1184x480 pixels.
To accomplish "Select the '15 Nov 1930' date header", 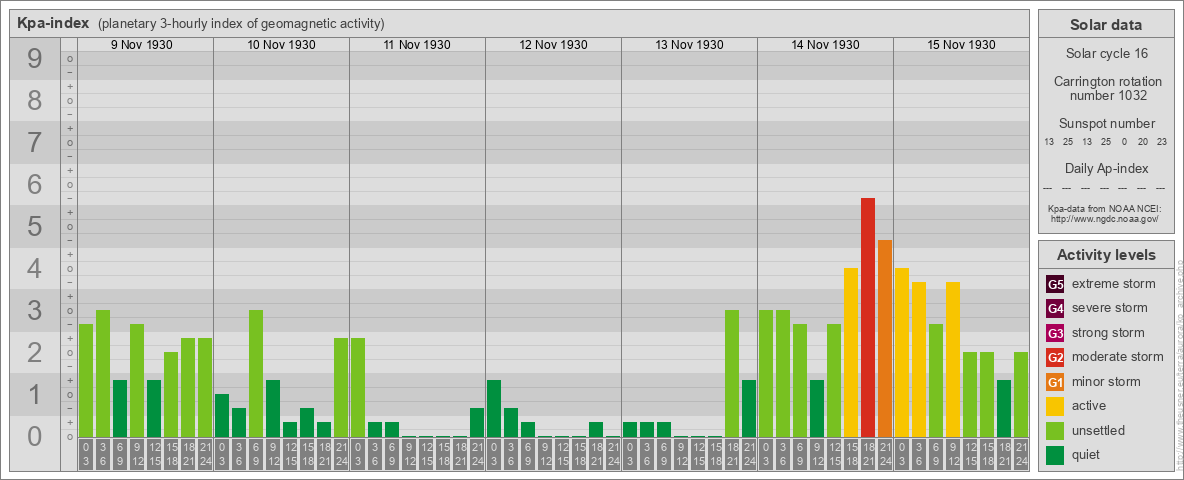I will [x=960, y=45].
